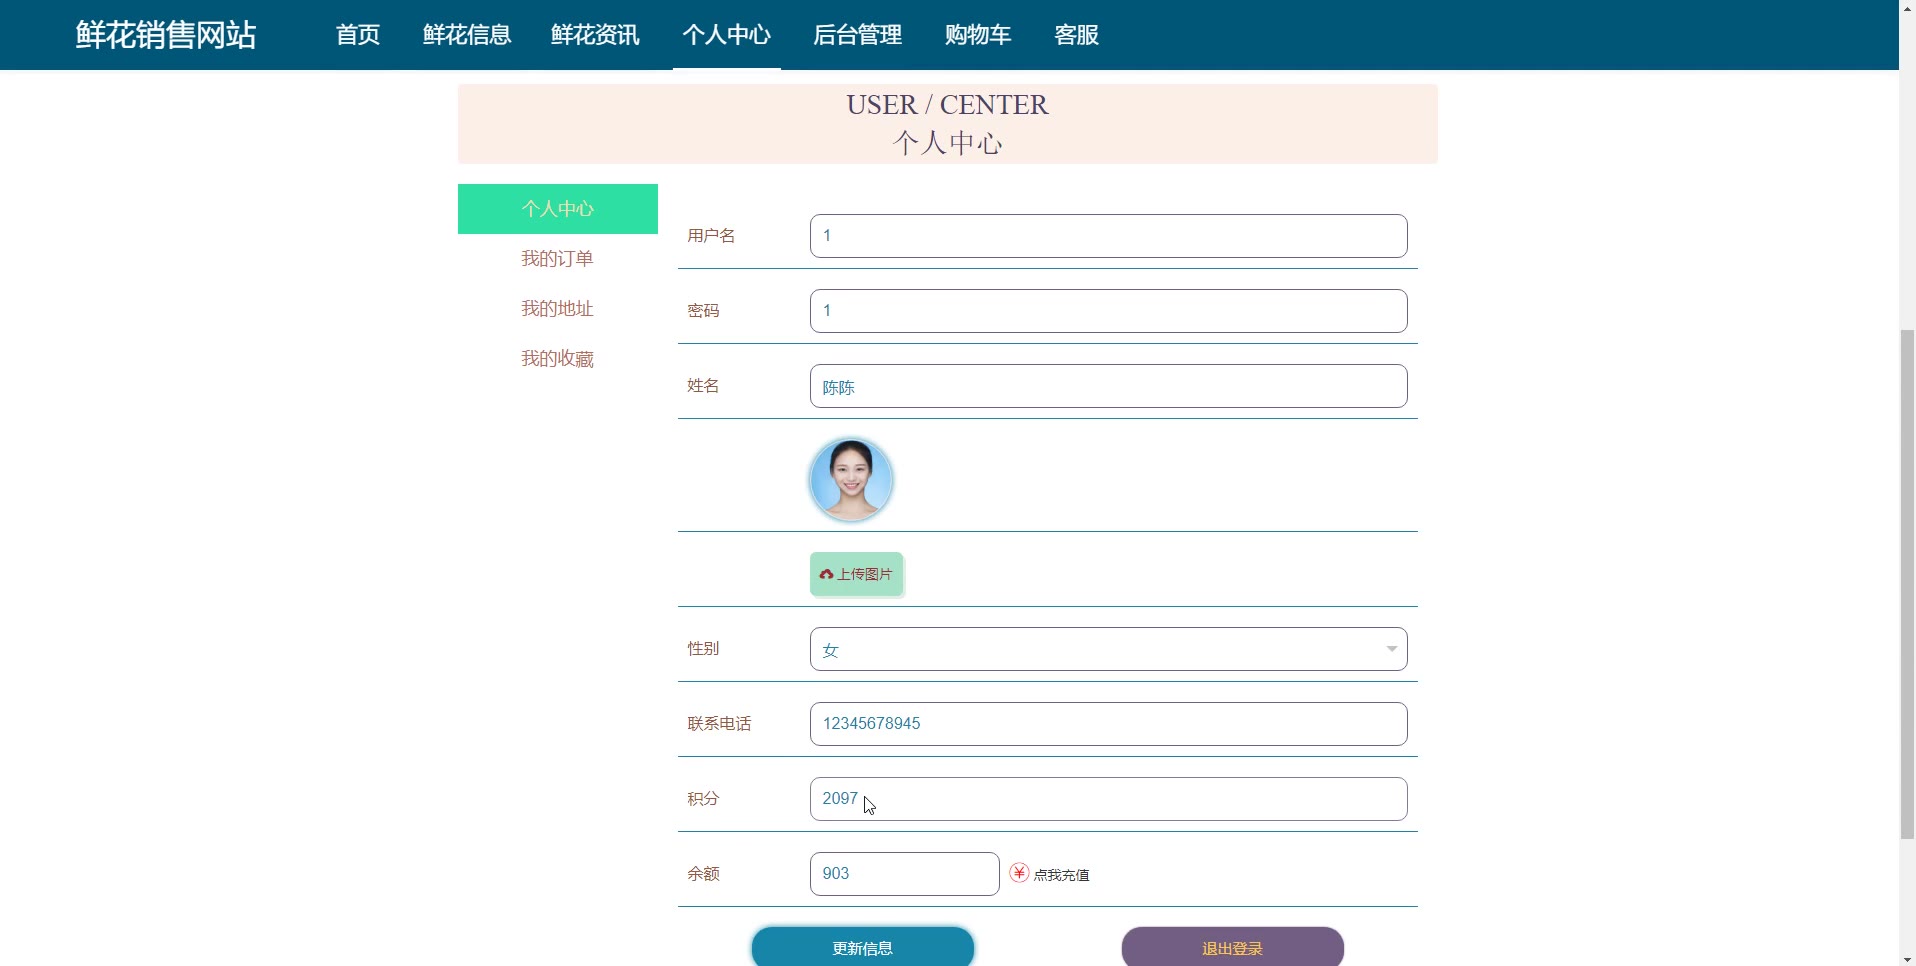This screenshot has width=1916, height=966.
Task: Open 鲜花资讯 menu item
Action: (595, 35)
